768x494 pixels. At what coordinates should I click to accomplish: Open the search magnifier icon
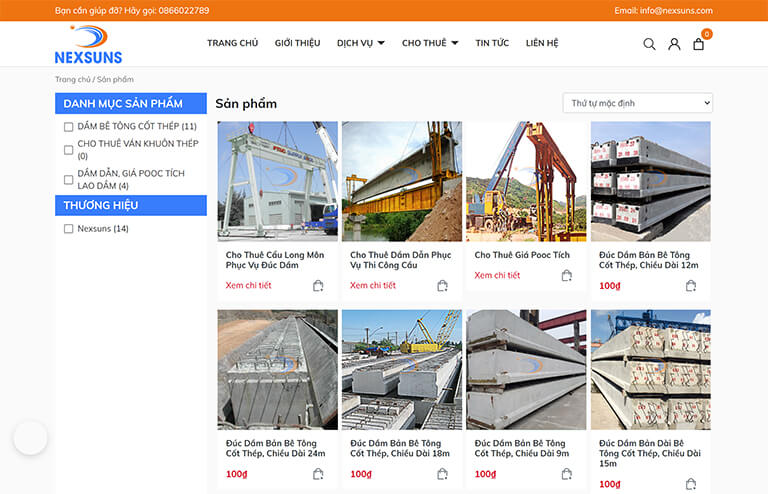tap(649, 44)
